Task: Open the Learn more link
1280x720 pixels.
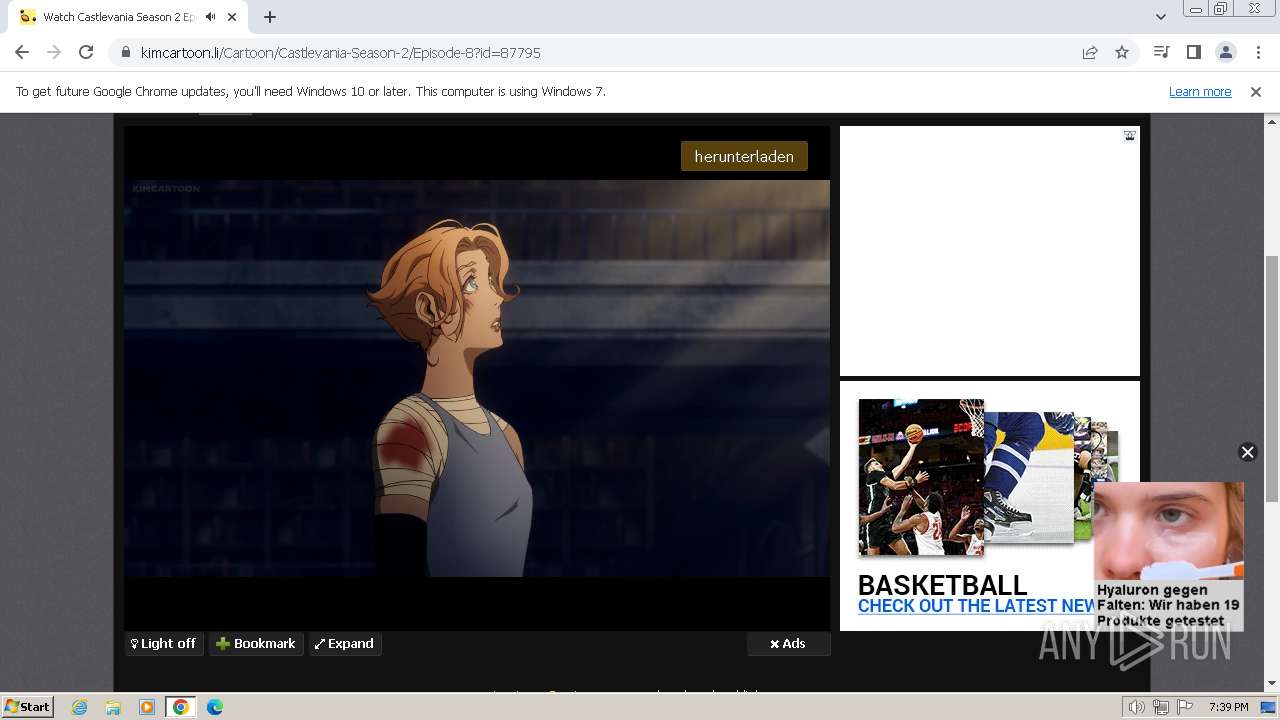Action: (x=1200, y=91)
